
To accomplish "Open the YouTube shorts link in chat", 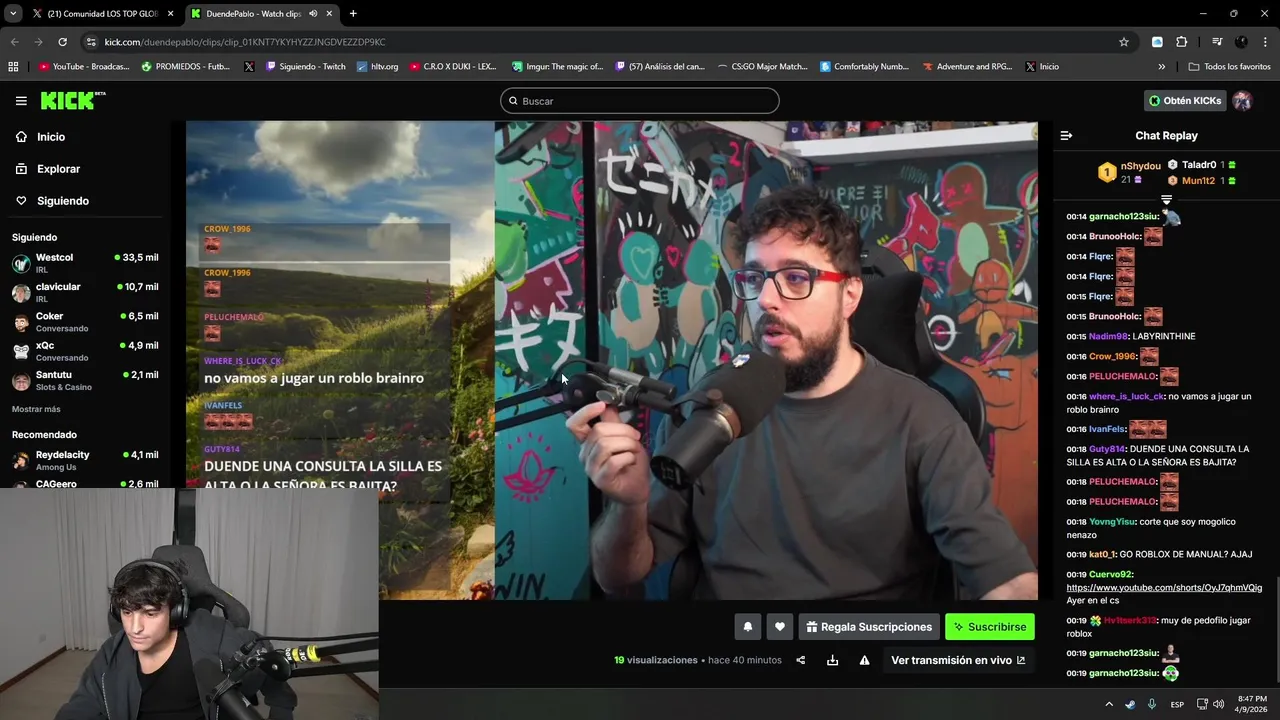I will pos(1164,588).
